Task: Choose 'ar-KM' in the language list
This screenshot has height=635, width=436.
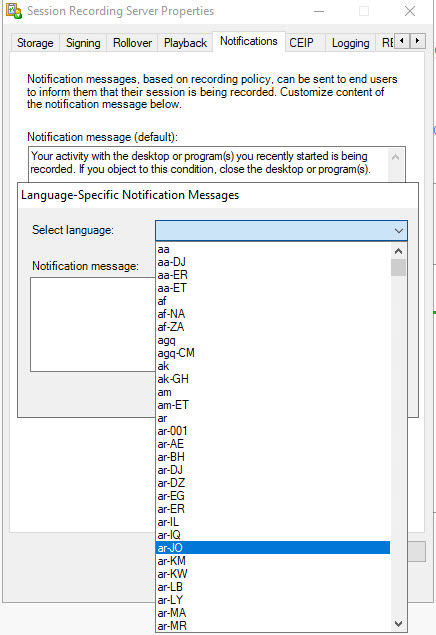Action: (273, 561)
